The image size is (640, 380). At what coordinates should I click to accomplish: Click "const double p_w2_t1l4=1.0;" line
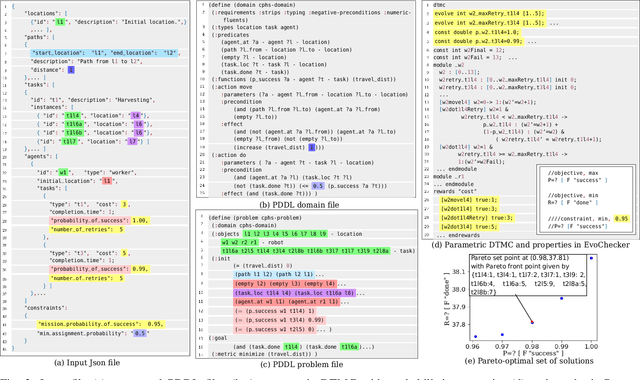coord(476,32)
